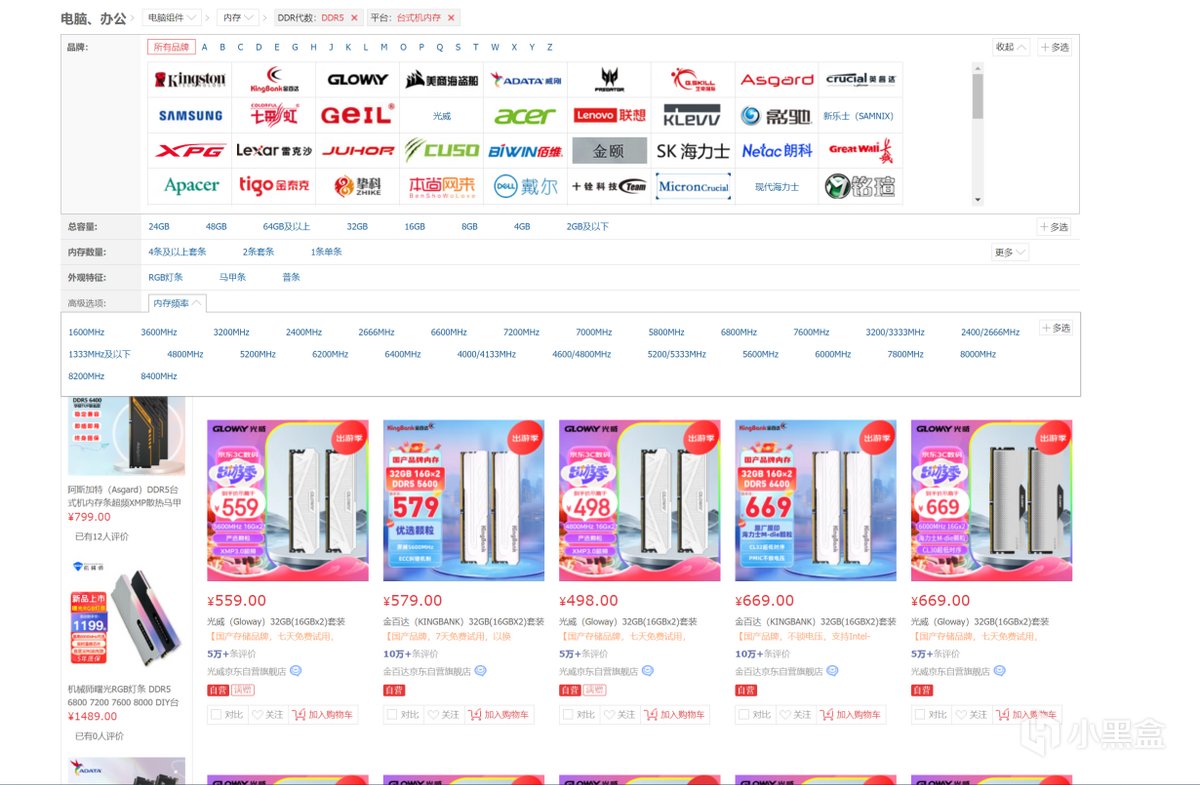The image size is (1200, 785).
Task: Open the 内存 breadcrumb dropdown
Action: [x=239, y=18]
